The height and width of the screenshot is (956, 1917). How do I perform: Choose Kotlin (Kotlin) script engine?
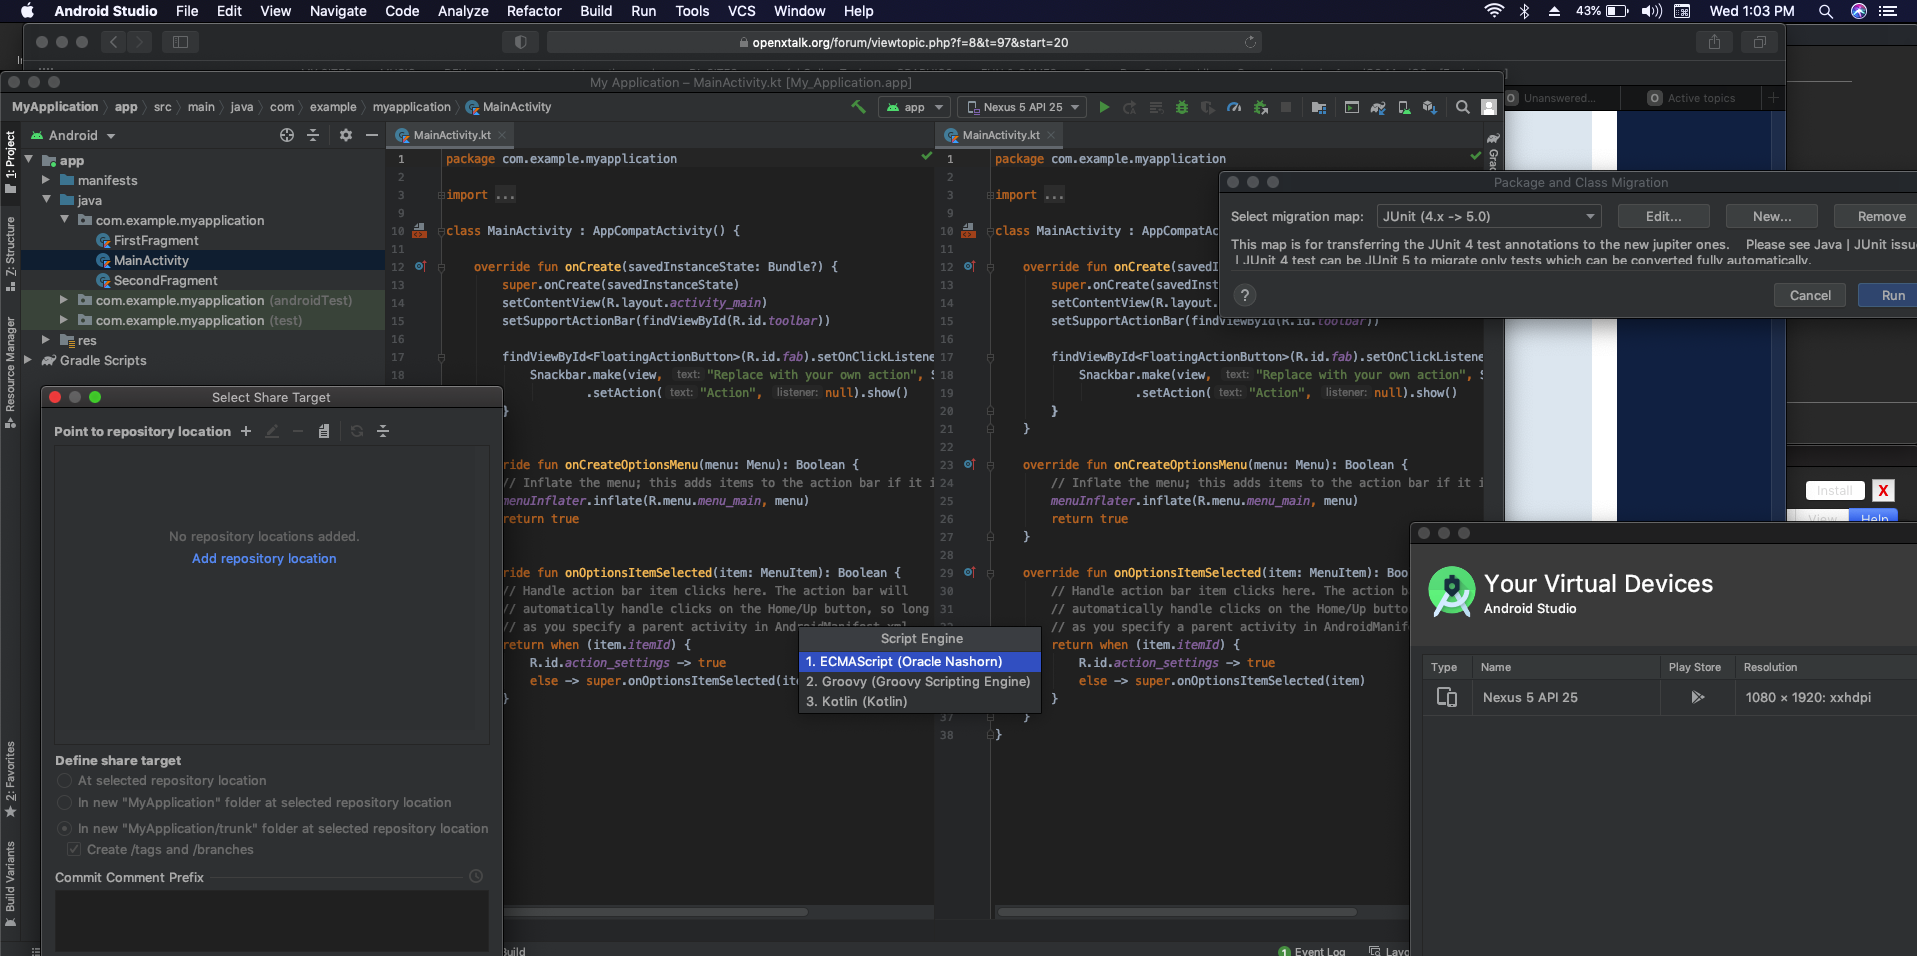920,701
